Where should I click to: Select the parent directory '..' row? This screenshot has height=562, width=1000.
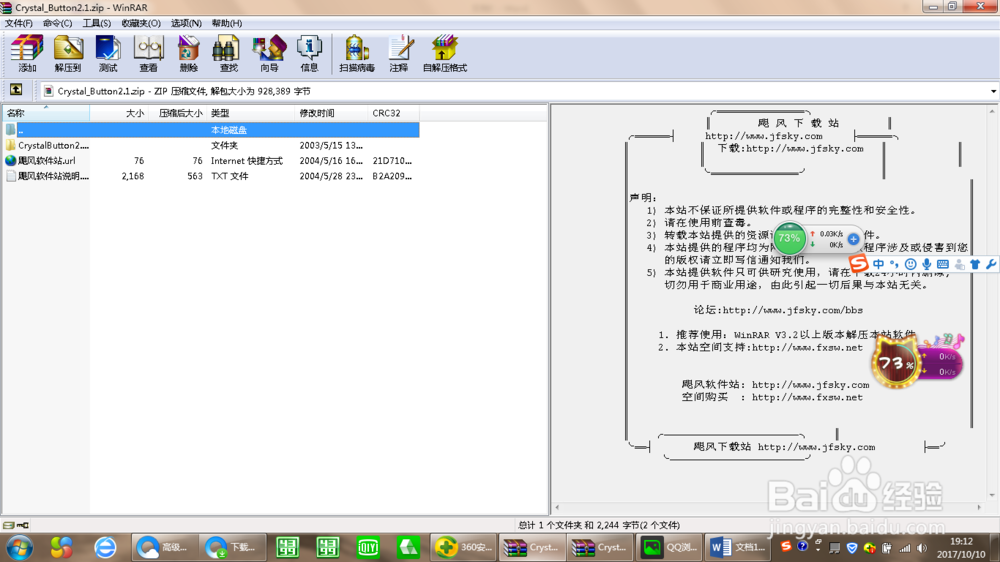pos(211,129)
